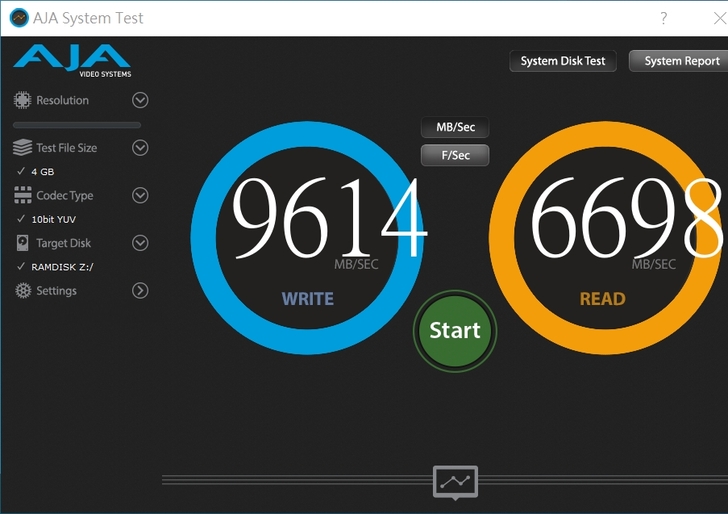Click the 6698 read speed value
This screenshot has height=514, width=728.
(x=627, y=218)
